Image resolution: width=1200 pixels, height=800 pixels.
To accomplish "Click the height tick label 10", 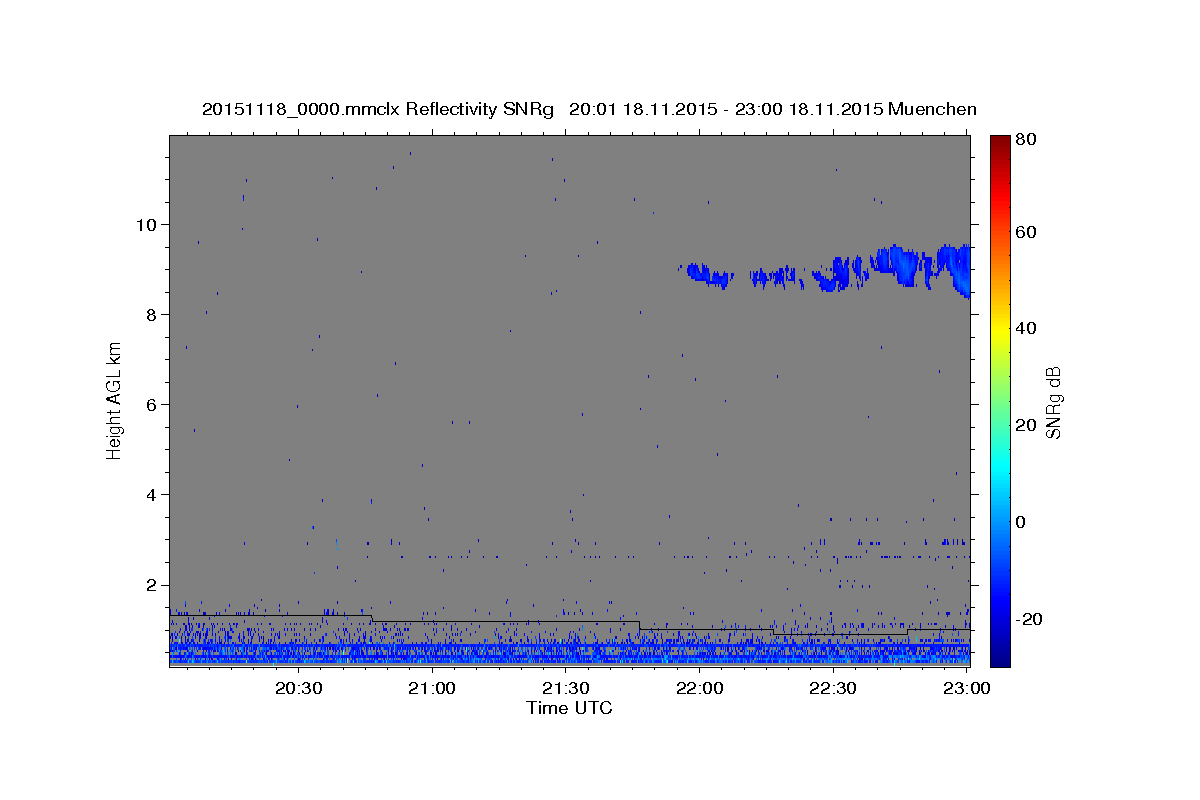I will [148, 224].
